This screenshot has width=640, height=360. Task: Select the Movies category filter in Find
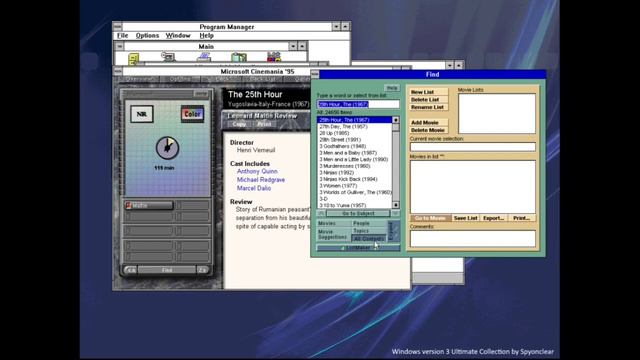pyautogui.click(x=334, y=223)
